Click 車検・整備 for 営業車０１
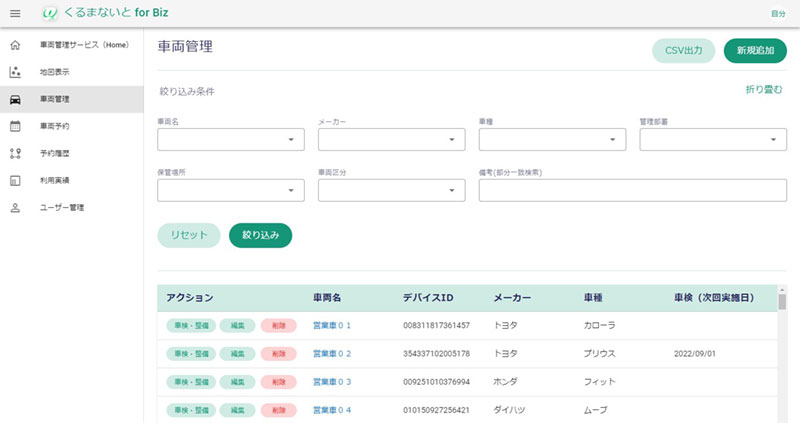Image resolution: width=800 pixels, height=423 pixels. (x=191, y=326)
